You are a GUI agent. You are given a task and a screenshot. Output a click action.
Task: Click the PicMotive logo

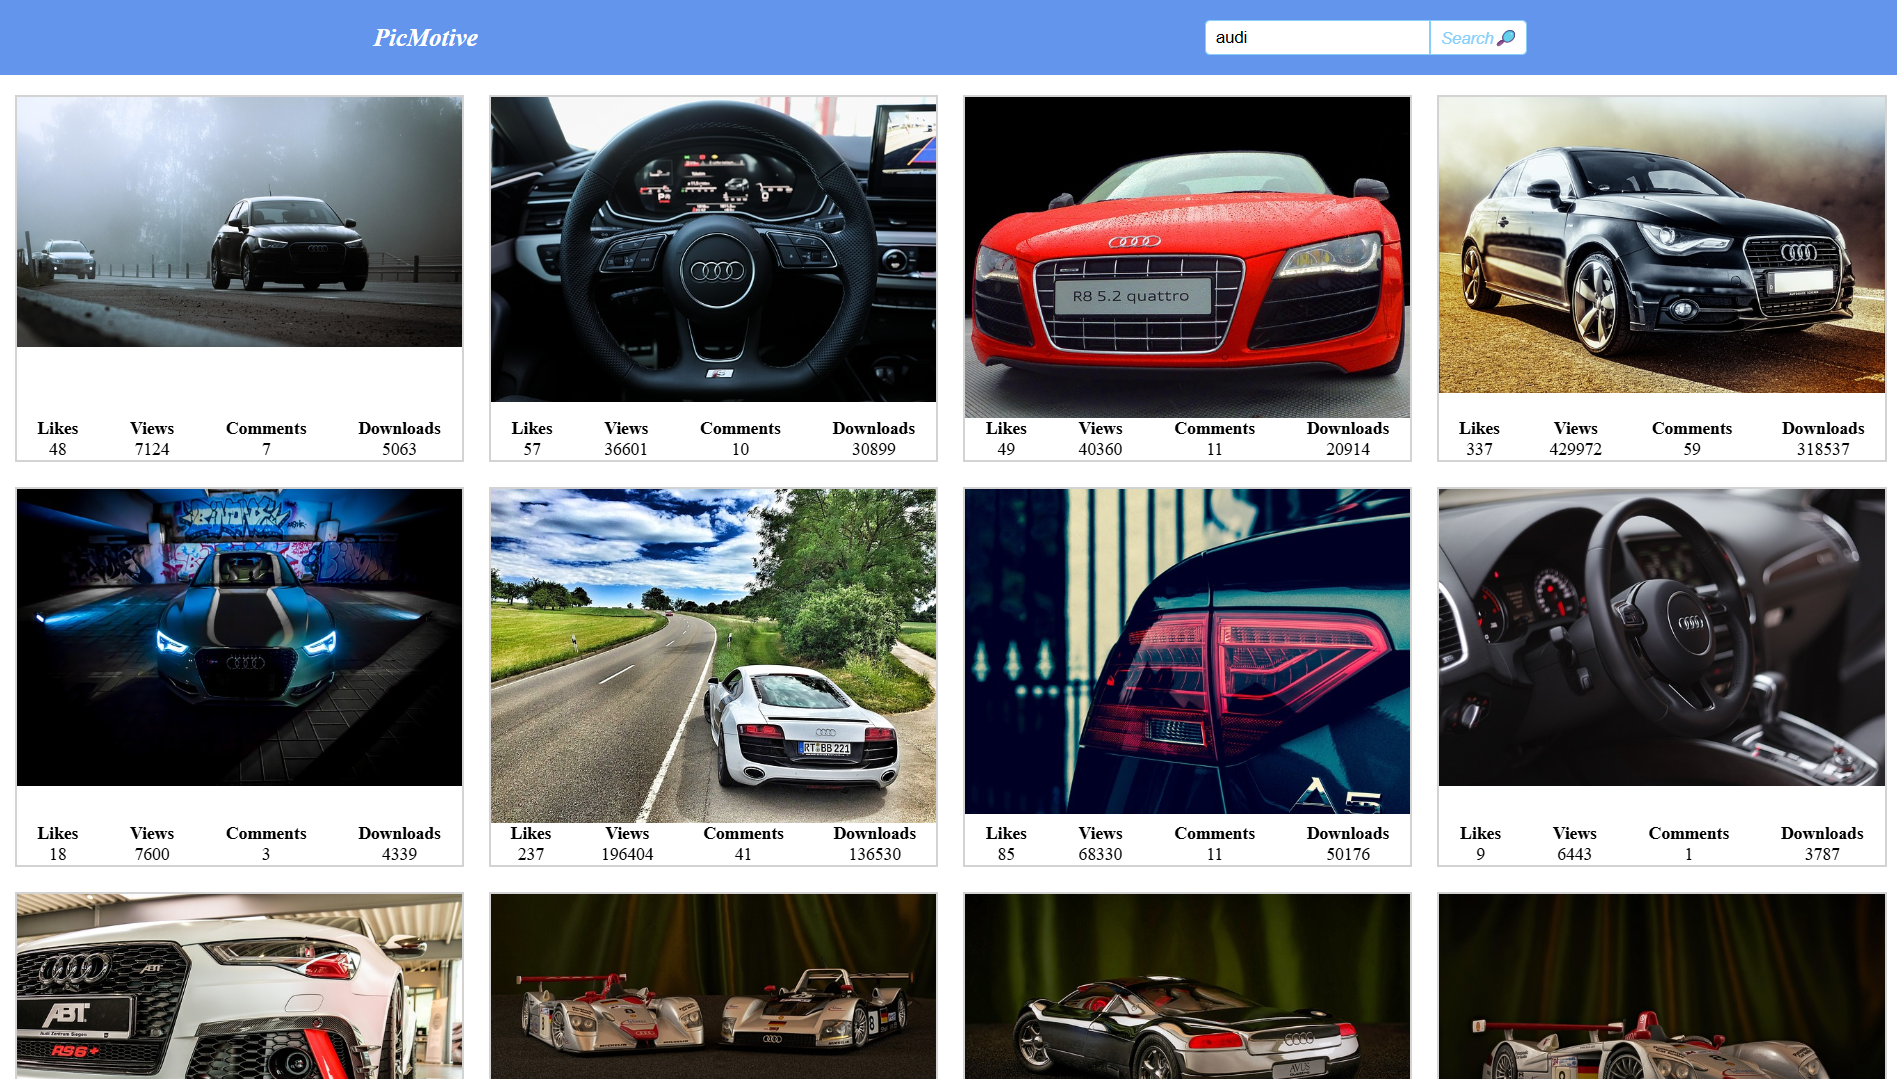click(424, 37)
